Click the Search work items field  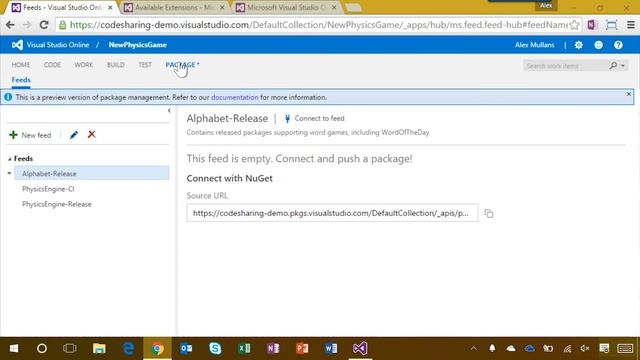coord(565,66)
